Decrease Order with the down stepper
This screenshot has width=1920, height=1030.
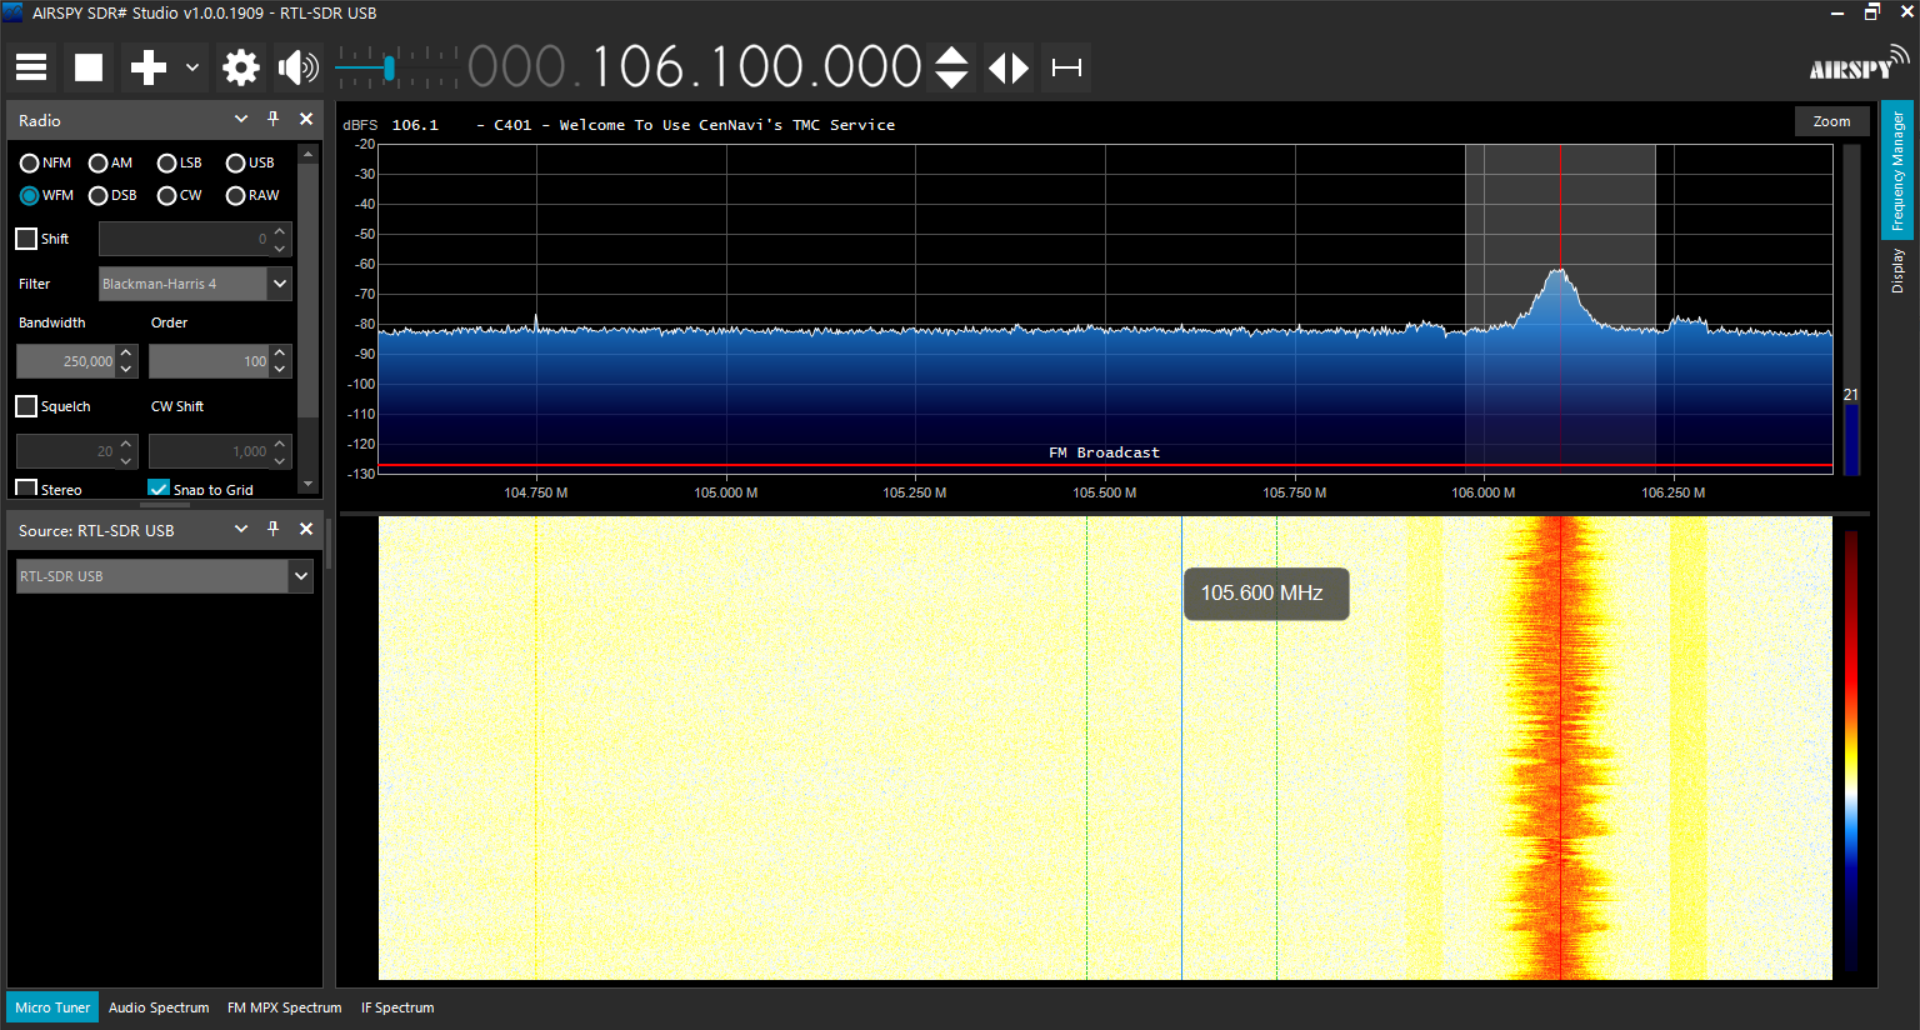(280, 370)
